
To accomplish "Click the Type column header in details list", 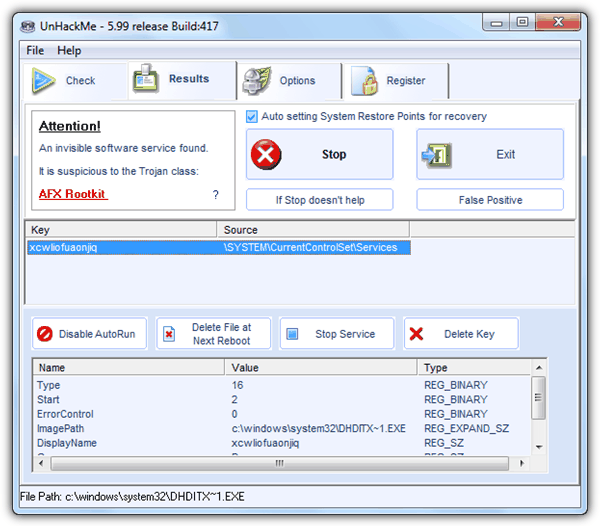I will coord(474,368).
